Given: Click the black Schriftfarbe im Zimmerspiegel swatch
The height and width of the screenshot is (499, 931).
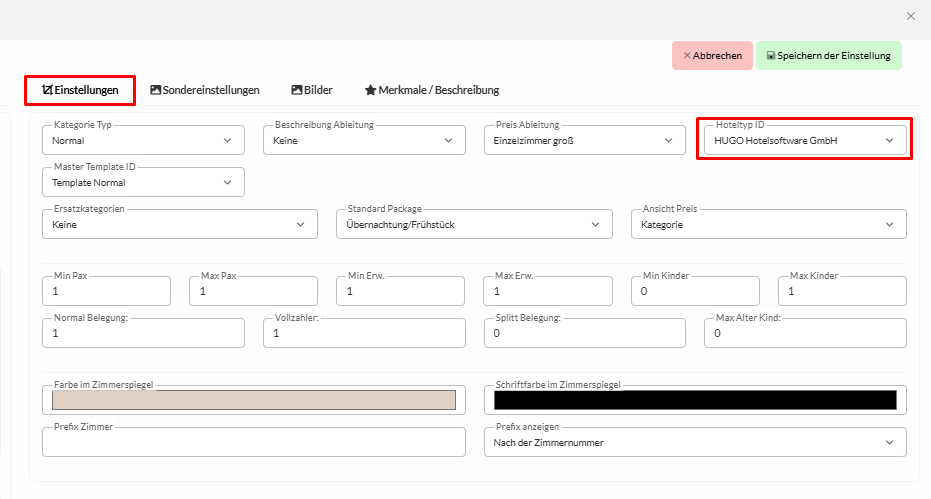Looking at the screenshot, I should point(695,400).
